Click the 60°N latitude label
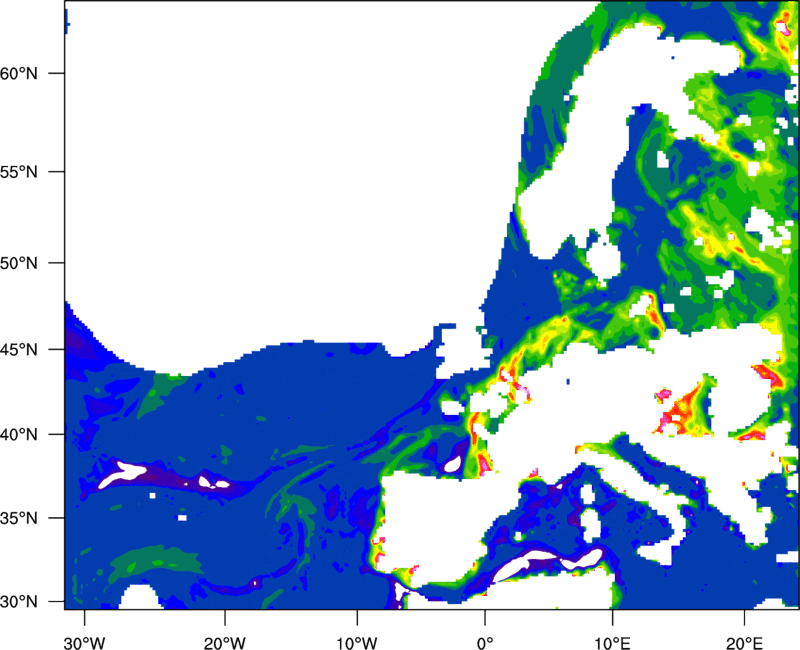The height and width of the screenshot is (650, 800). tap(19, 73)
